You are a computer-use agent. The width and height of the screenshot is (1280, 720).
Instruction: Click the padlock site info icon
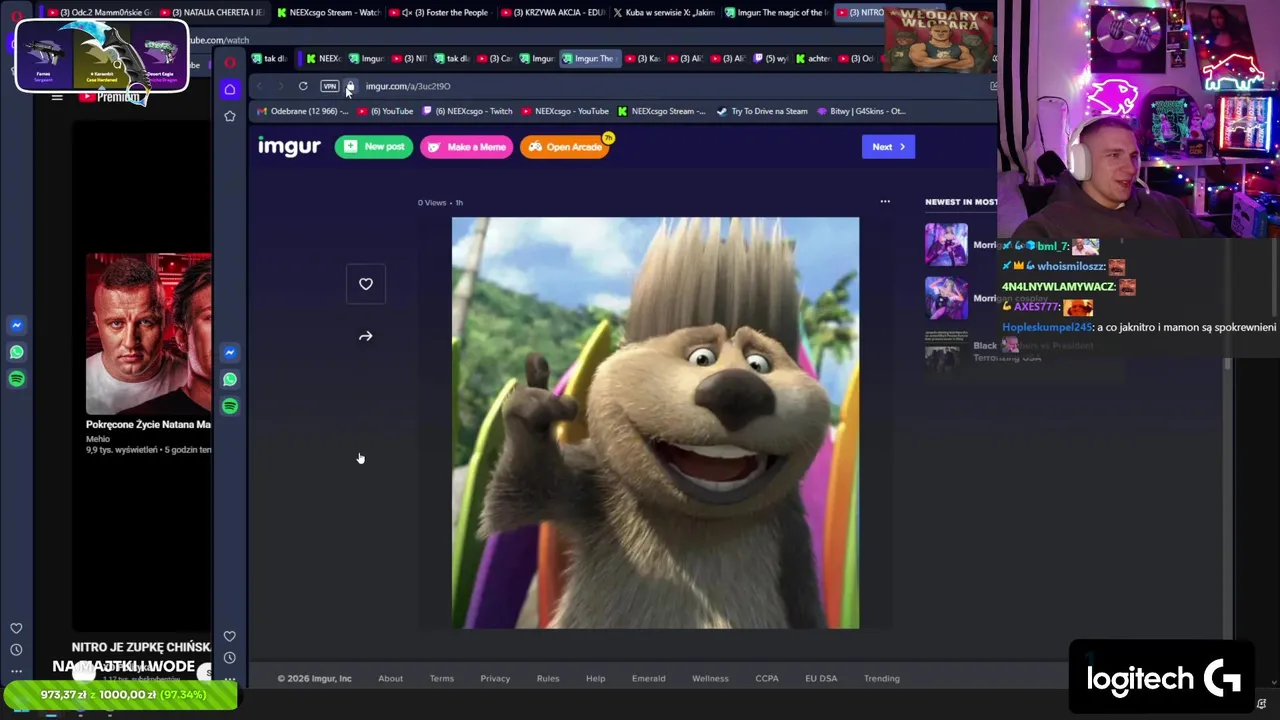click(350, 86)
